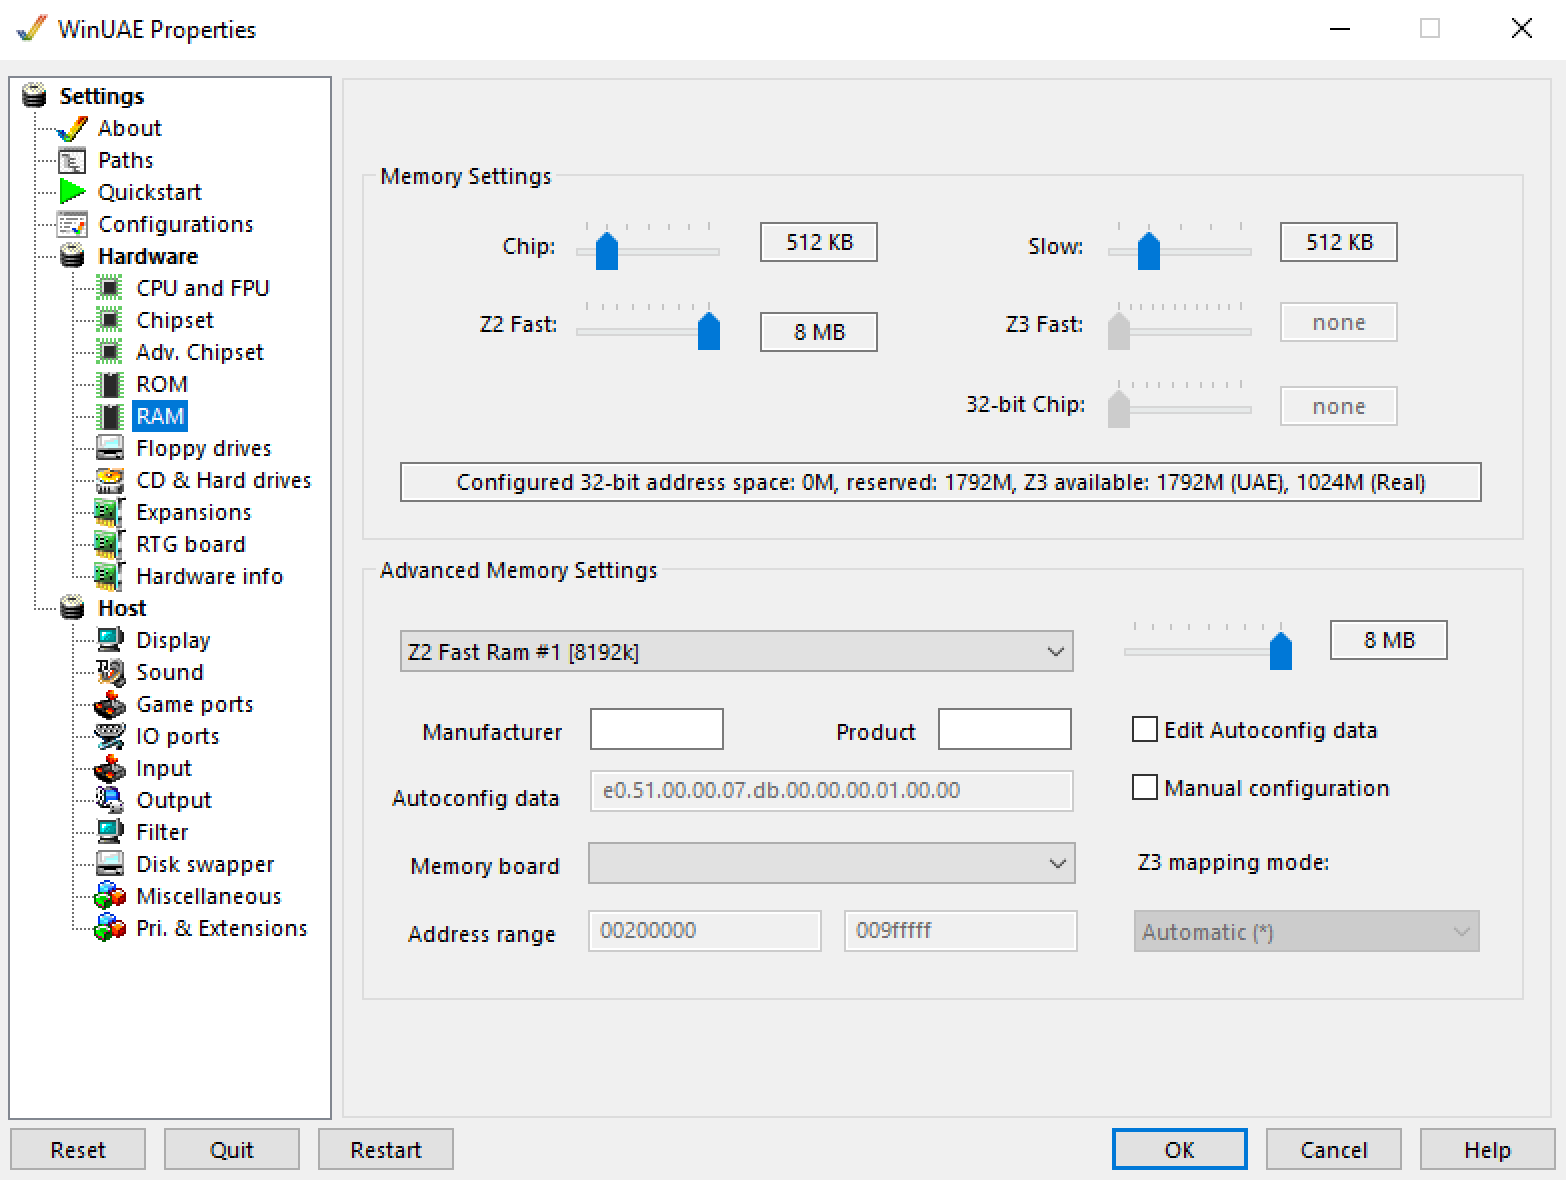Click the Chip size value box 512 KB
This screenshot has height=1180, width=1566.
tap(819, 242)
